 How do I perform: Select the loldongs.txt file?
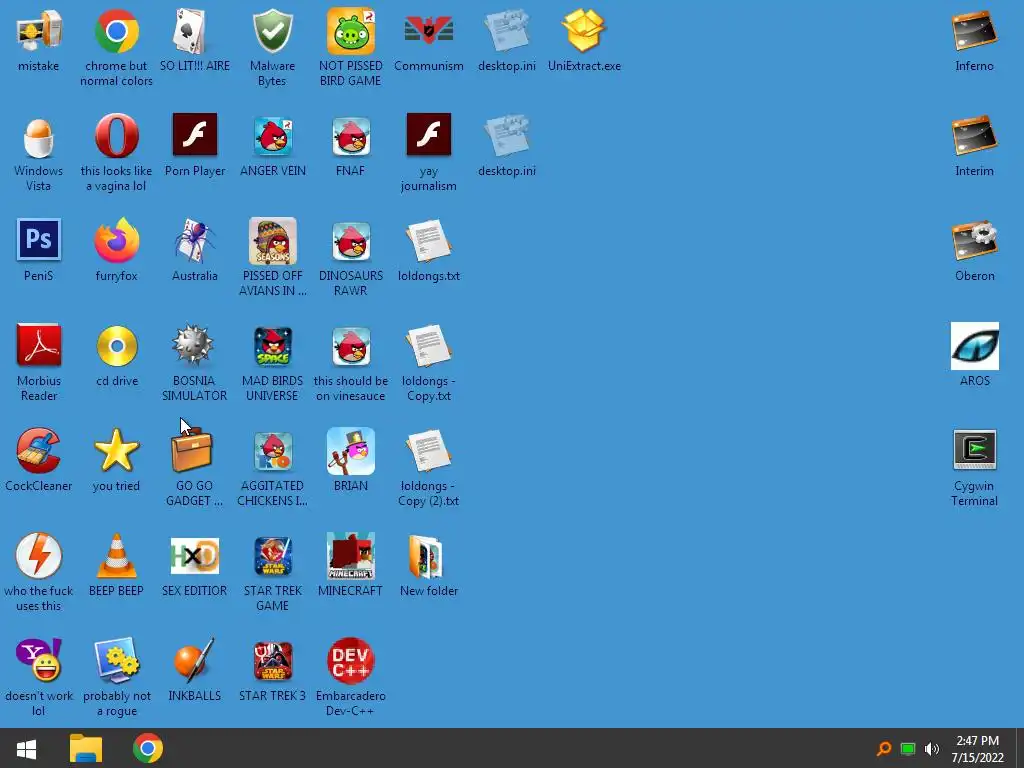click(x=428, y=240)
